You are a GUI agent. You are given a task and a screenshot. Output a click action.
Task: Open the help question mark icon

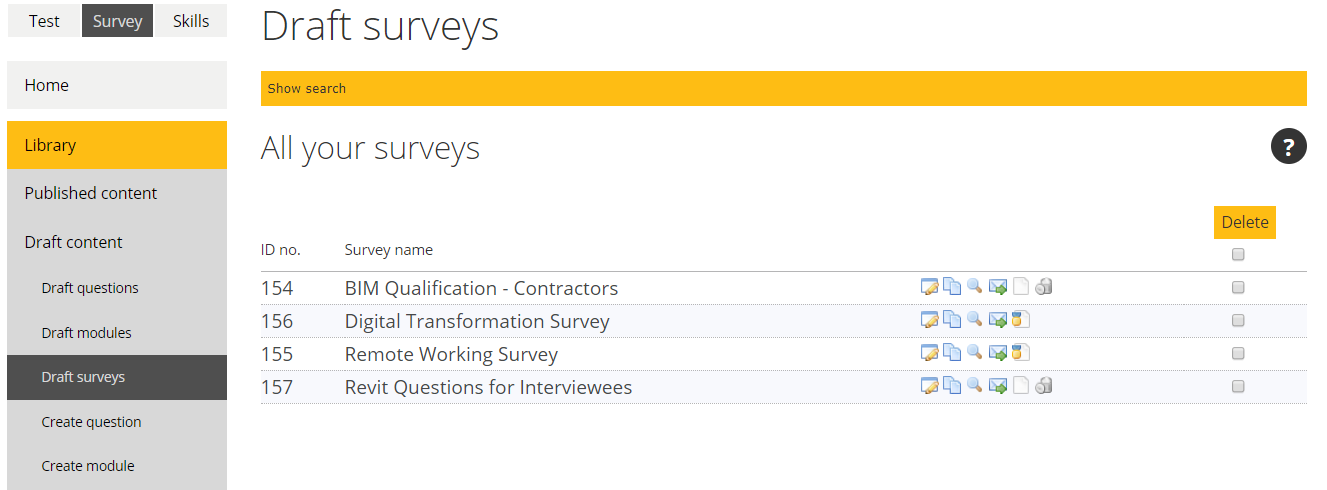pos(1289,147)
